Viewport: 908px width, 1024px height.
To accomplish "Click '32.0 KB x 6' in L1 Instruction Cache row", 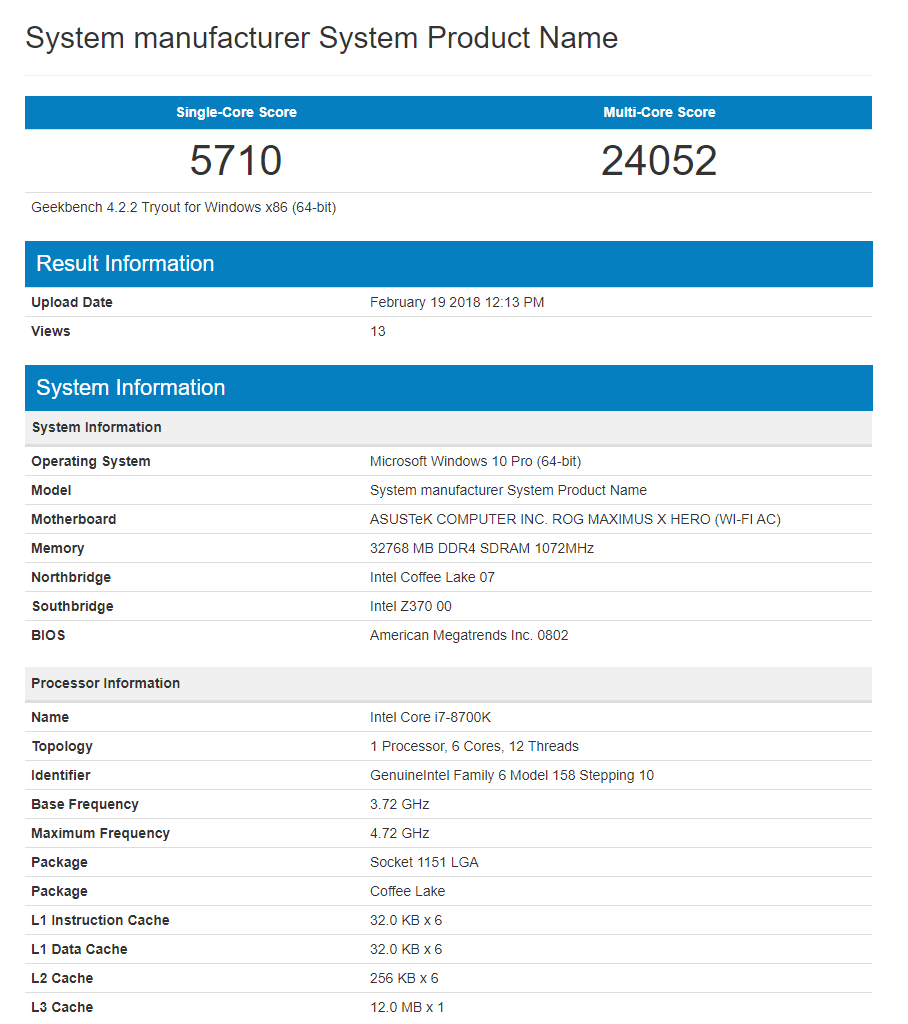I will pos(406,920).
